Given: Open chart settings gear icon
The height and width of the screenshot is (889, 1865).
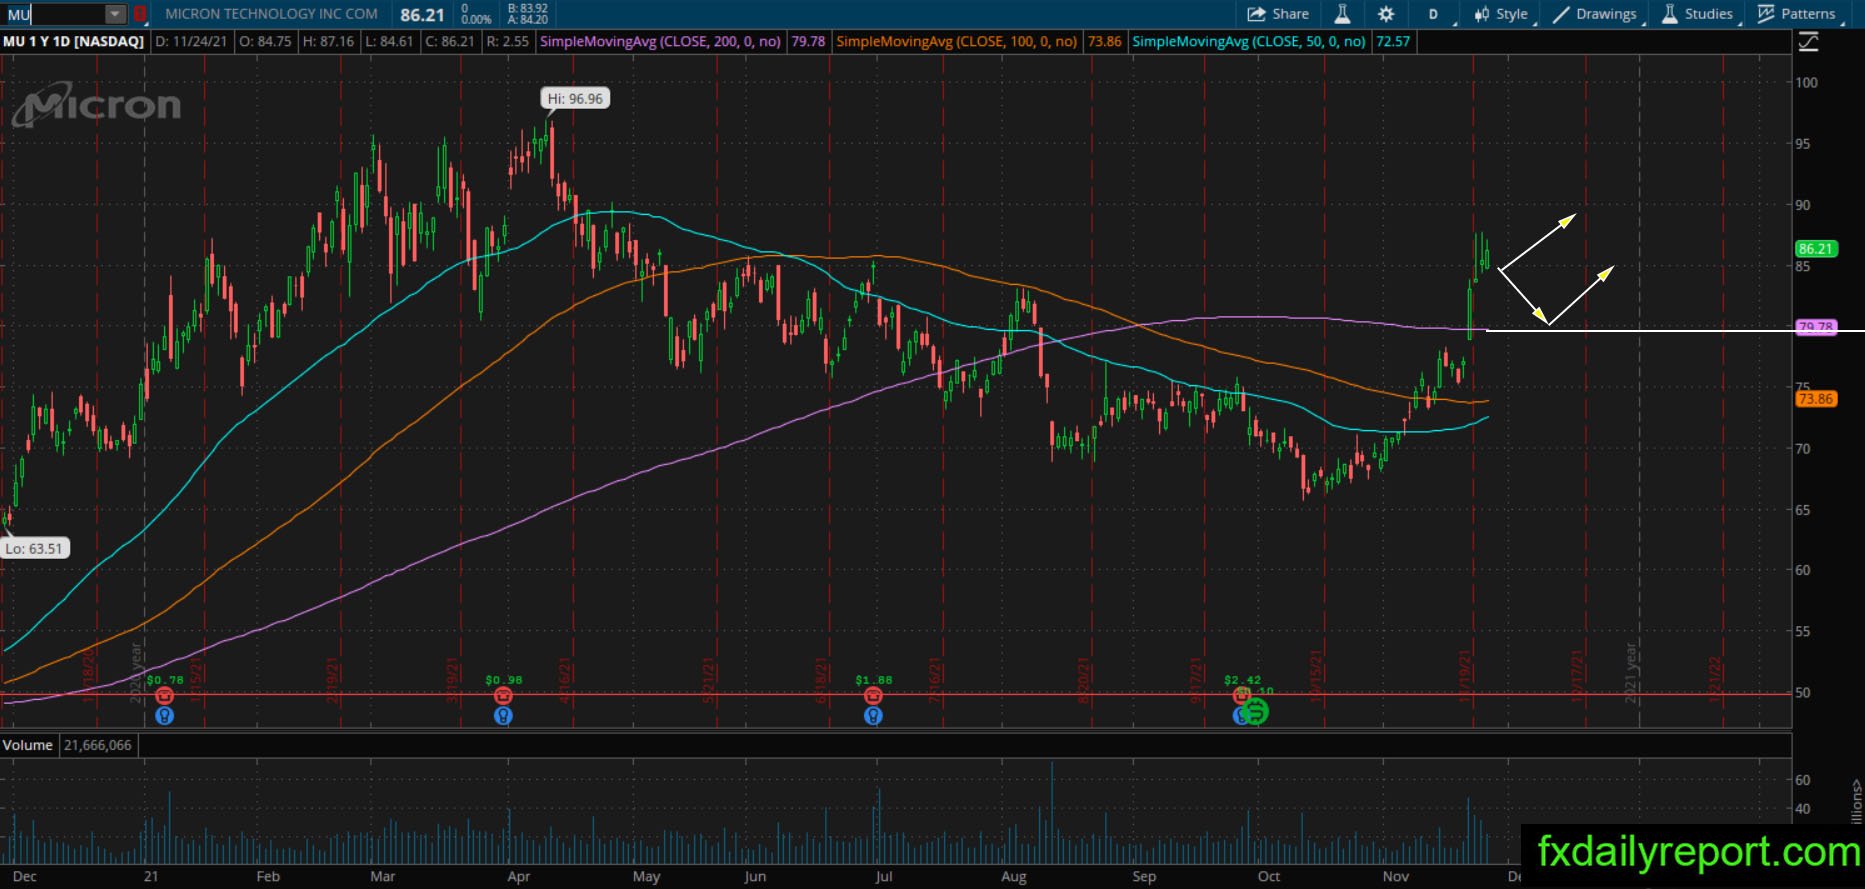Looking at the screenshot, I should (x=1386, y=14).
